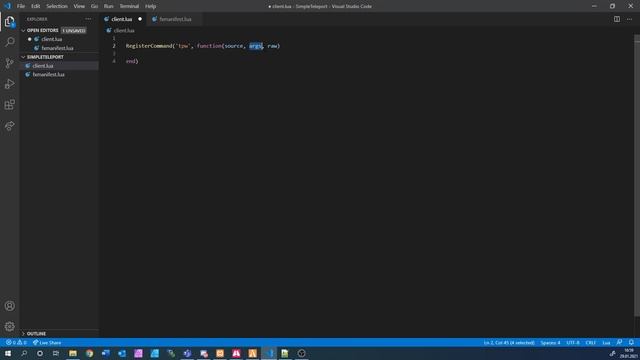Open Task View on the taskbar
This screenshot has height=360, width=640.
click(x=56, y=353)
